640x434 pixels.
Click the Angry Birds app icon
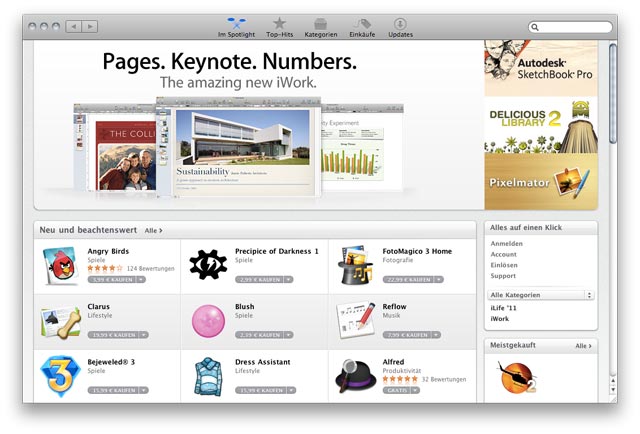[x=60, y=265]
